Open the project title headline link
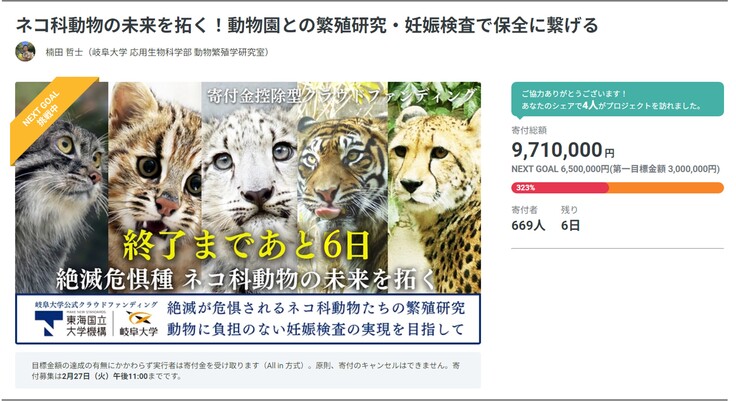 pos(307,25)
